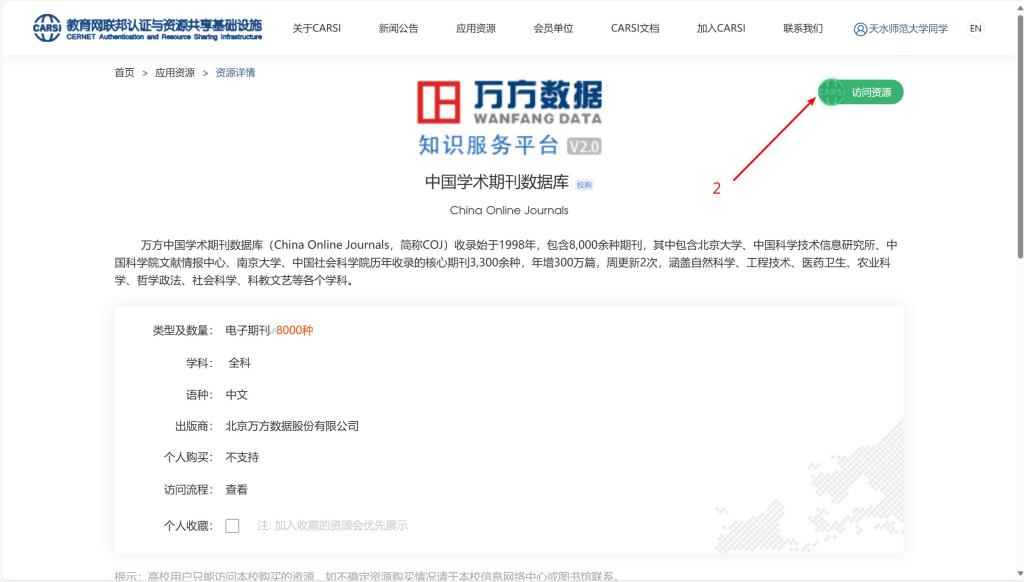Click the subtitle China Online Journals

click(509, 210)
